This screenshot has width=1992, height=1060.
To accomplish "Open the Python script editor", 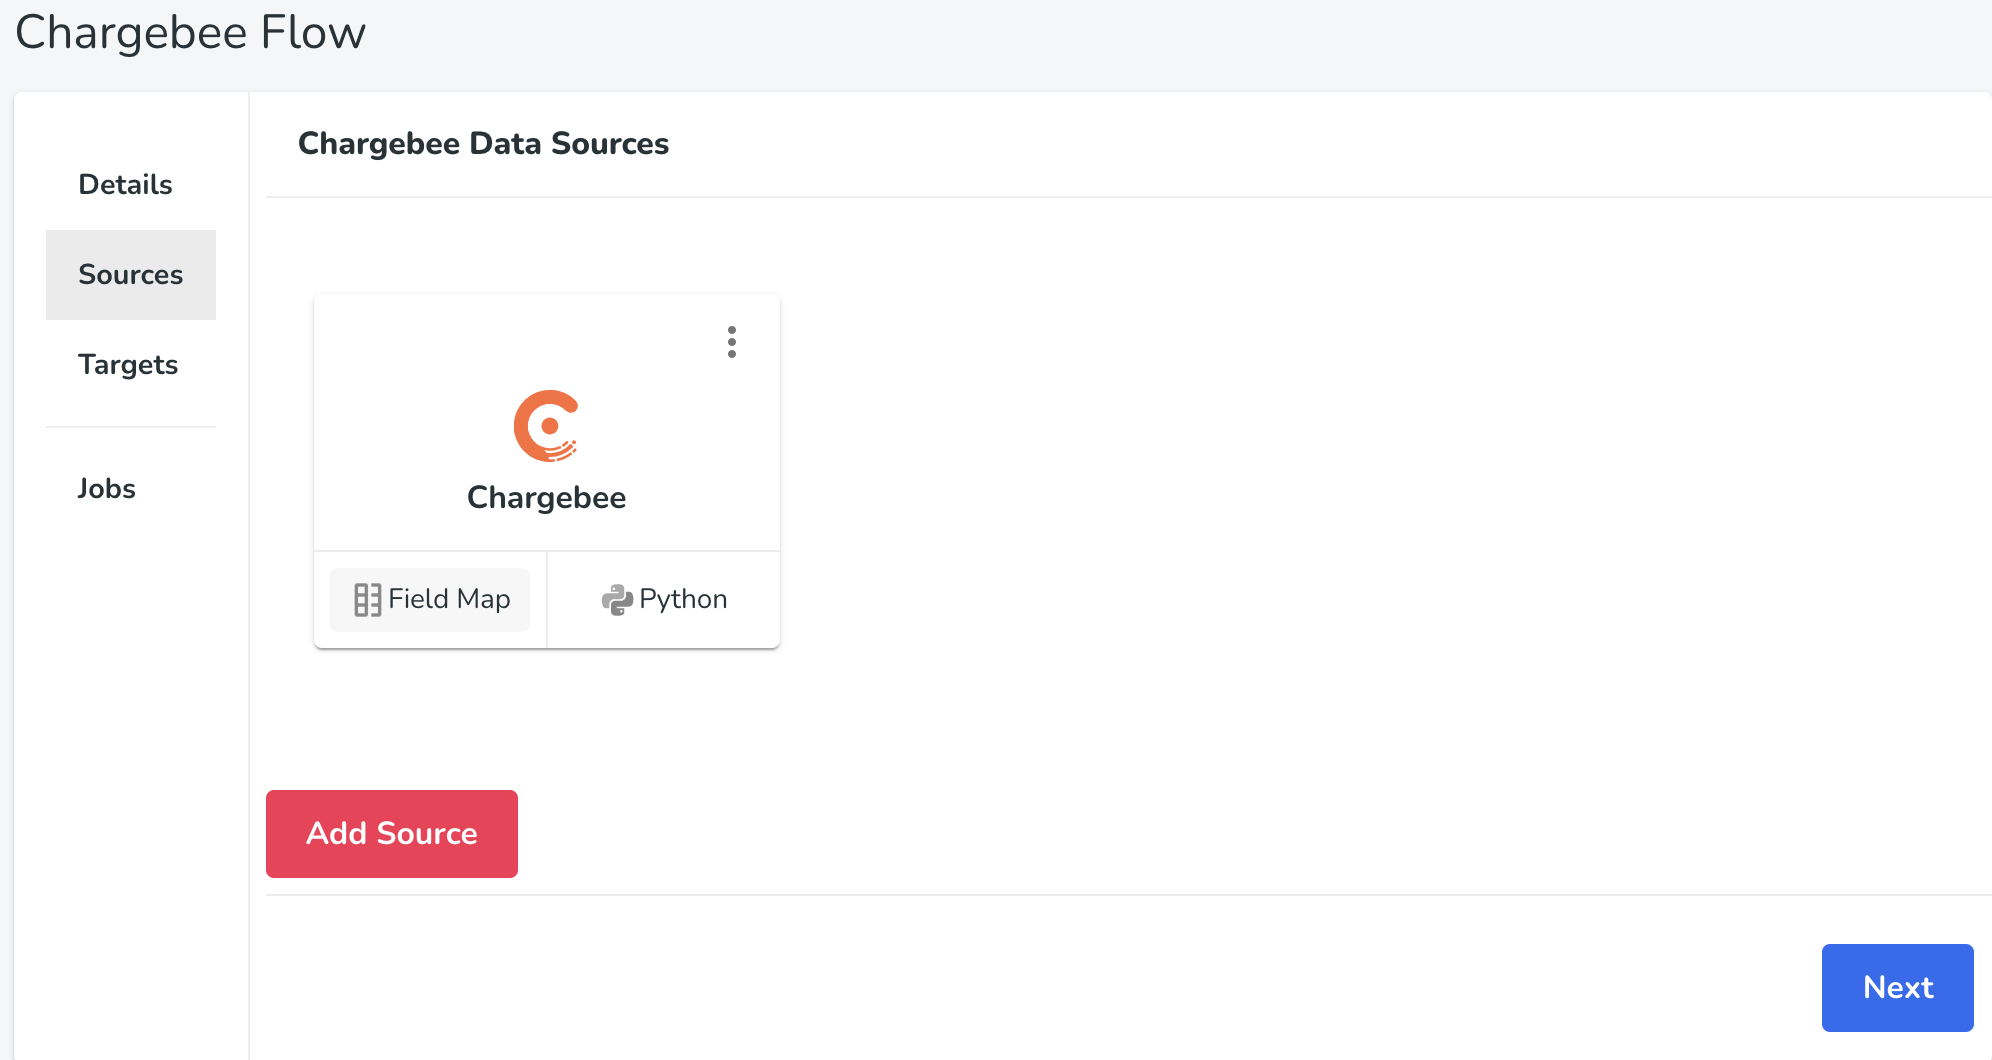I will click(x=664, y=600).
